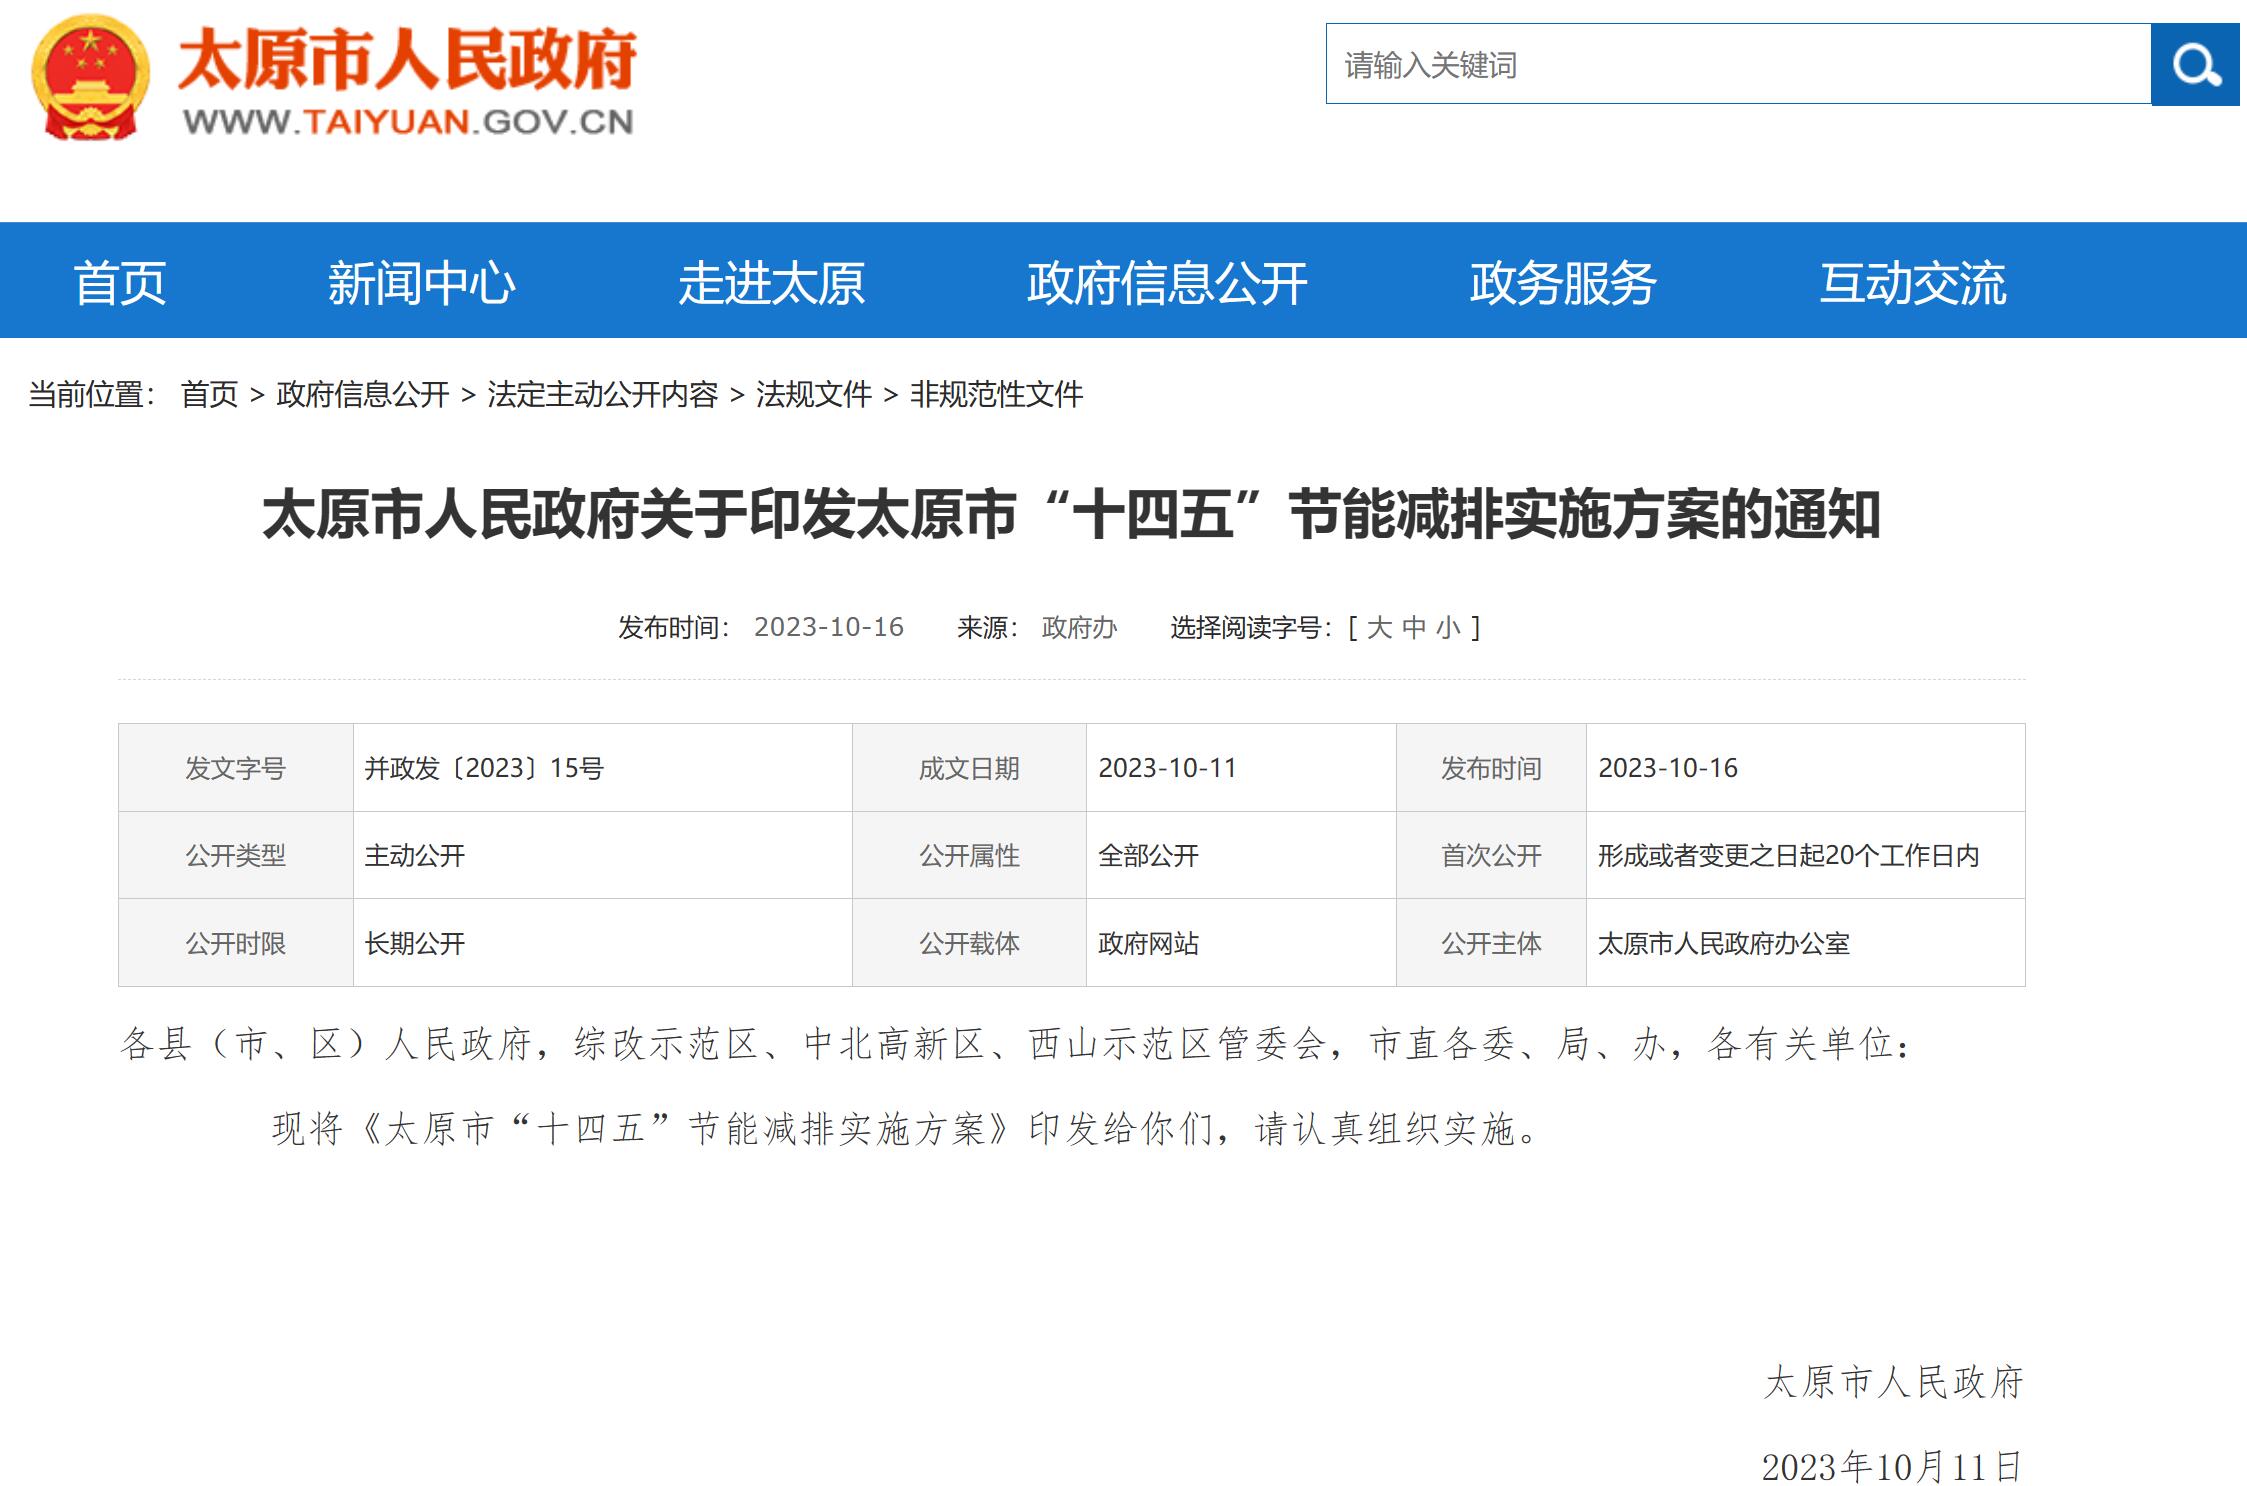Click the 公开时限 label cell

[236, 943]
